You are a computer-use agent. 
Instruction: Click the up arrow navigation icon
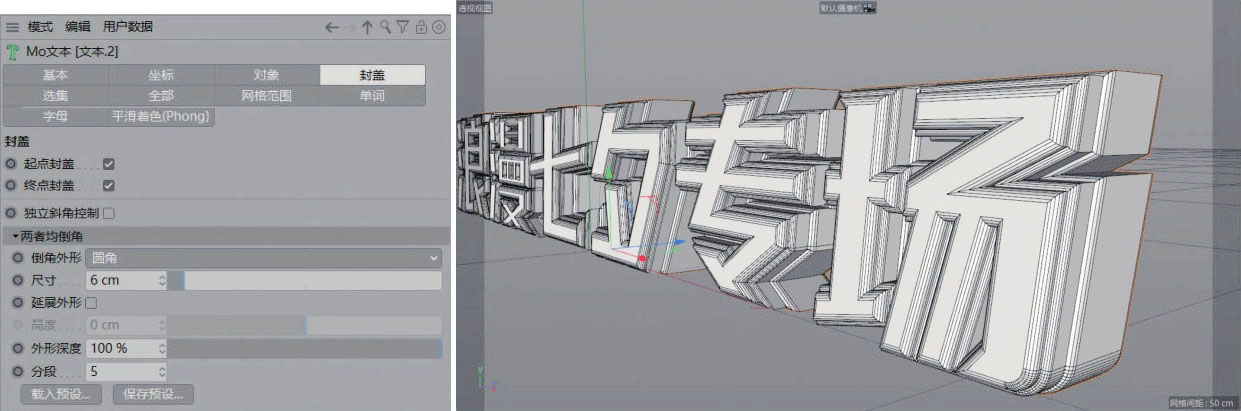(367, 27)
